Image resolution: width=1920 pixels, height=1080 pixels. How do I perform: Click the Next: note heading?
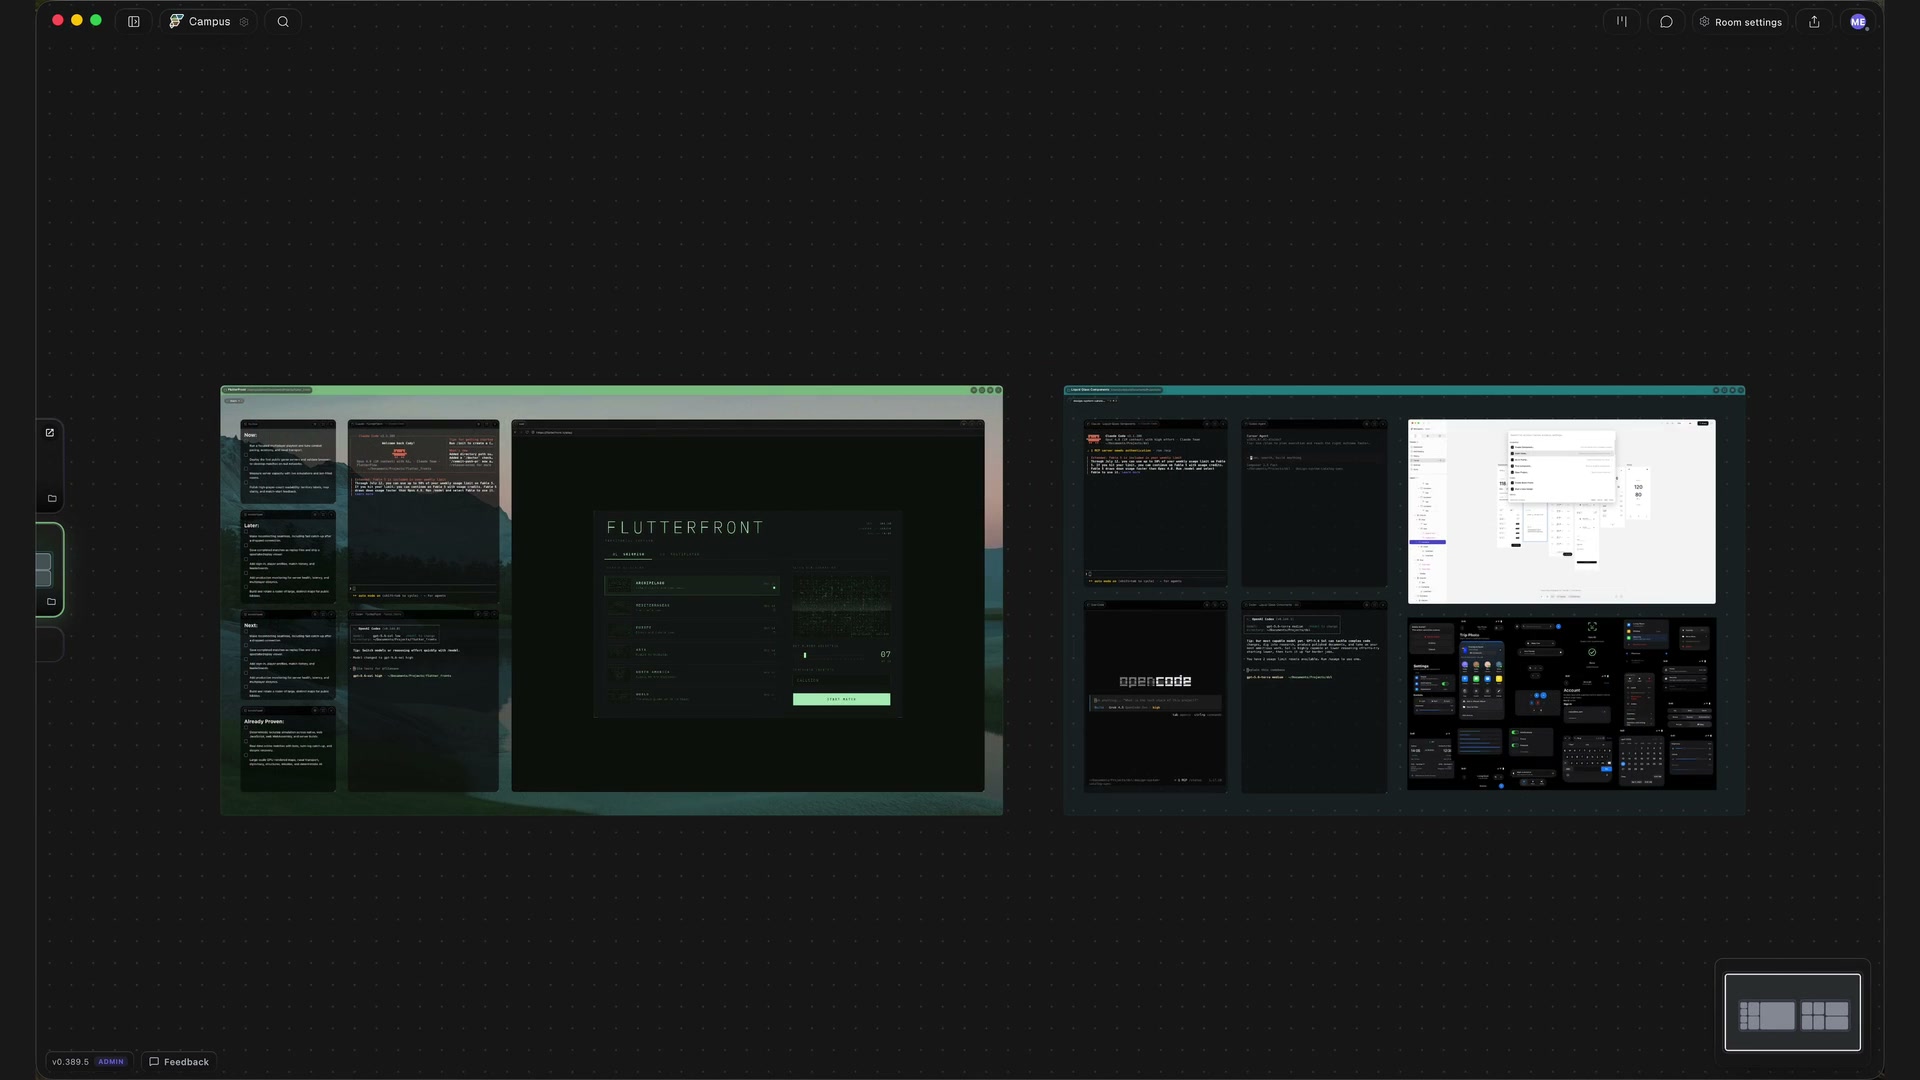(251, 626)
